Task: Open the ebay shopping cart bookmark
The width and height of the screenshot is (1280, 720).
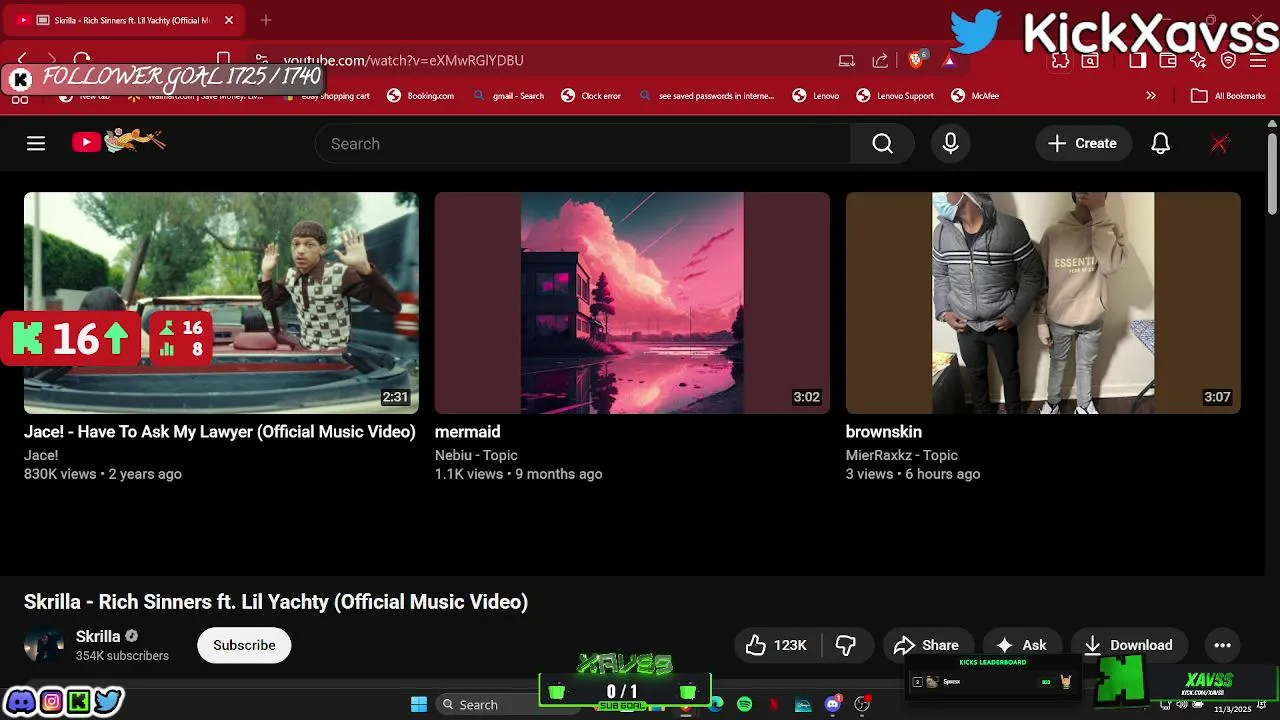Action: pos(327,96)
